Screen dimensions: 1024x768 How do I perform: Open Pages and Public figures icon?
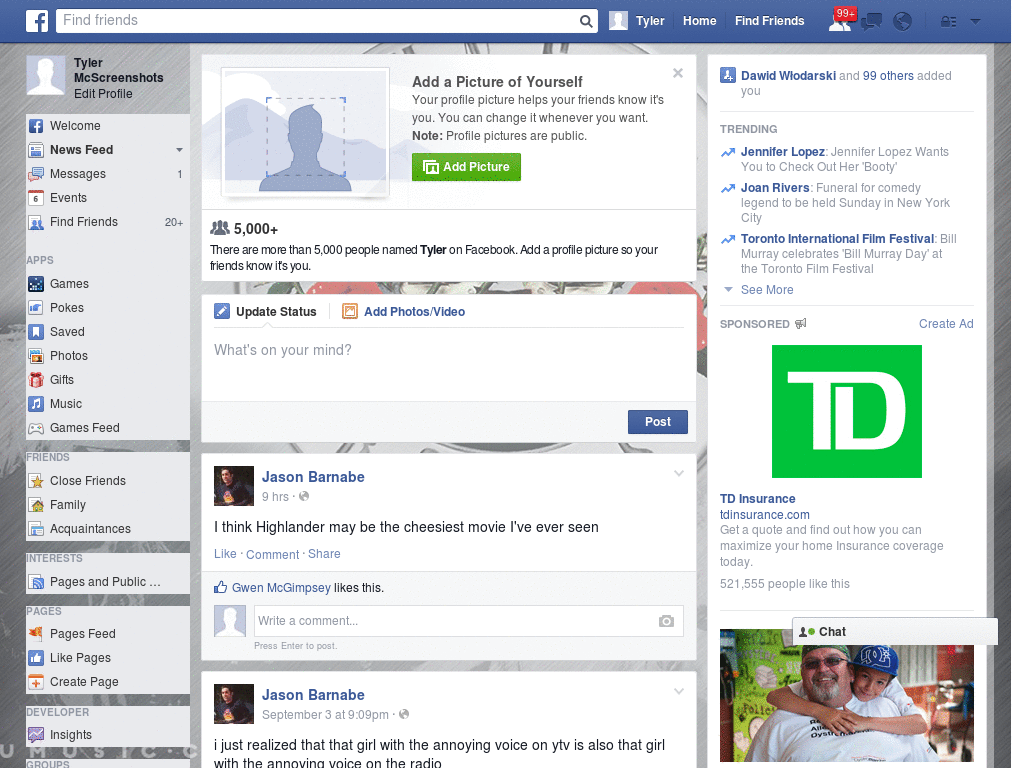tap(36, 582)
